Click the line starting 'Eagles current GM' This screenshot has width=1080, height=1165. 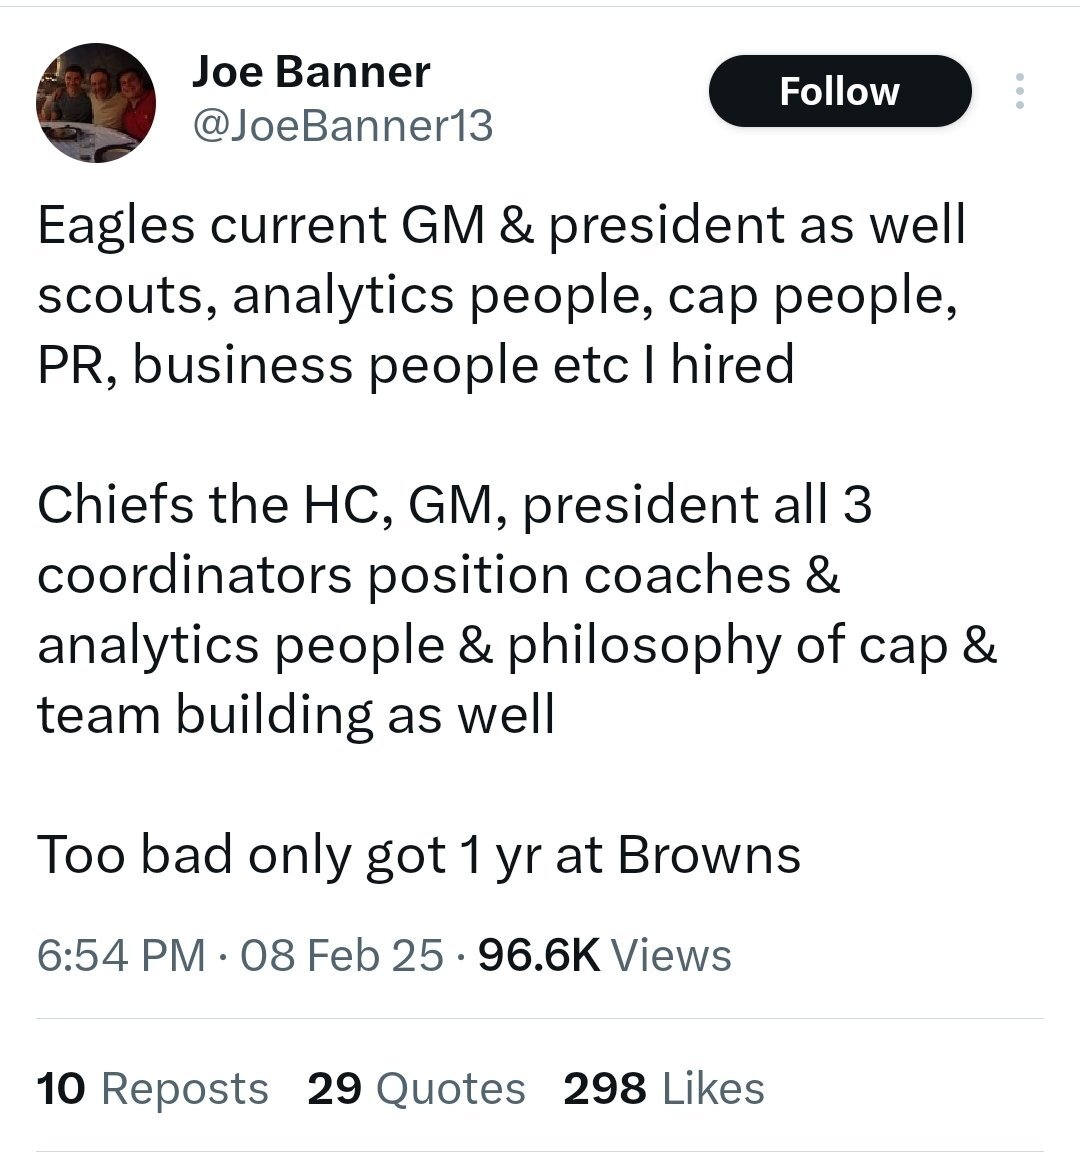click(x=501, y=224)
